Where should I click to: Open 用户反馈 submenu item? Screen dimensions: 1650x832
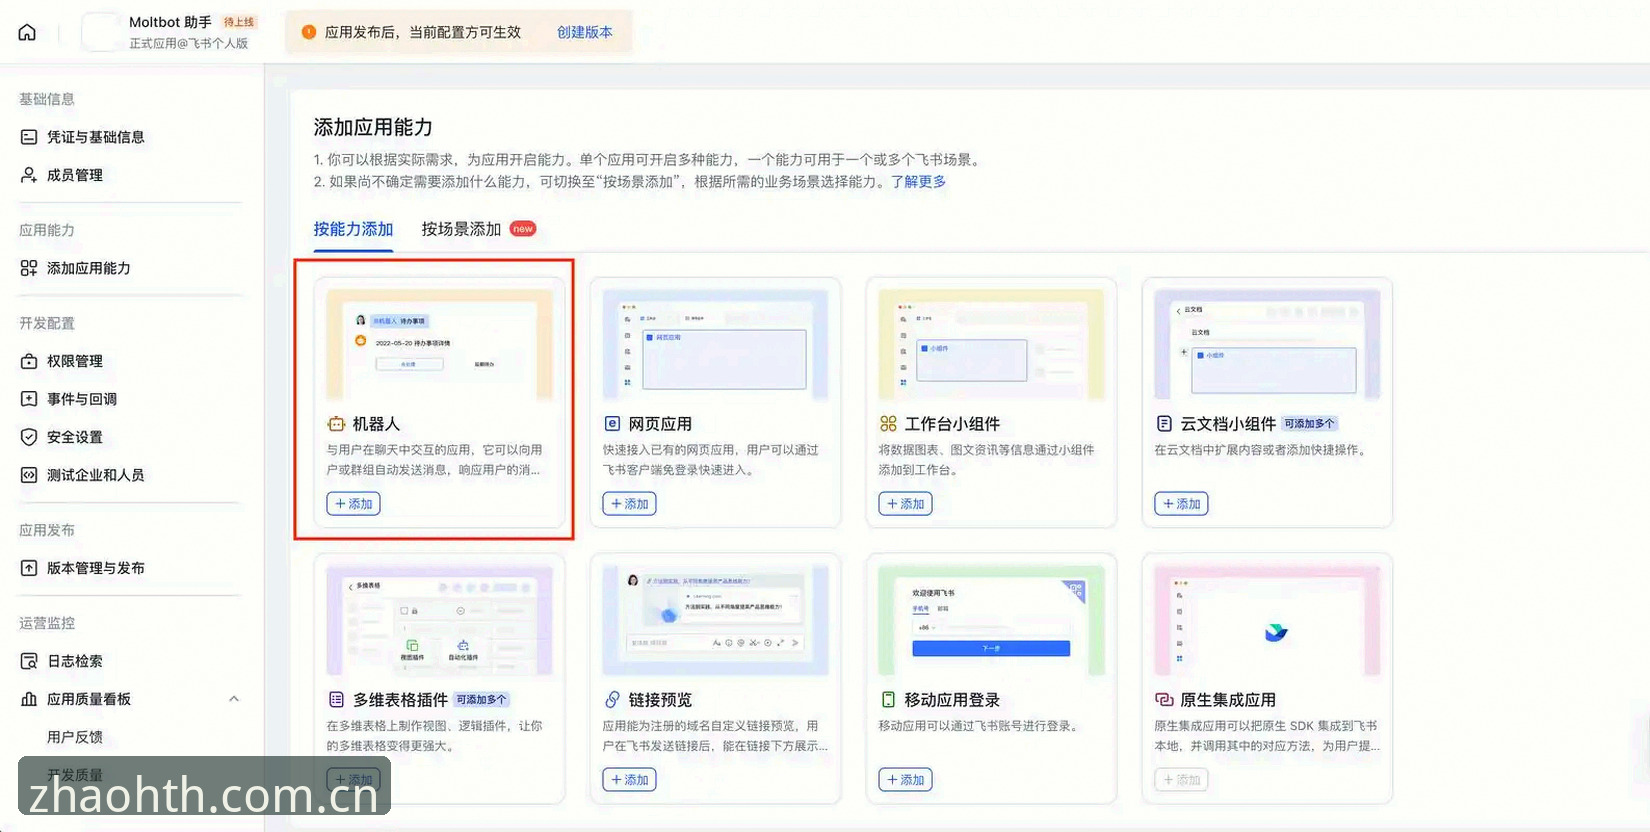click(75, 737)
